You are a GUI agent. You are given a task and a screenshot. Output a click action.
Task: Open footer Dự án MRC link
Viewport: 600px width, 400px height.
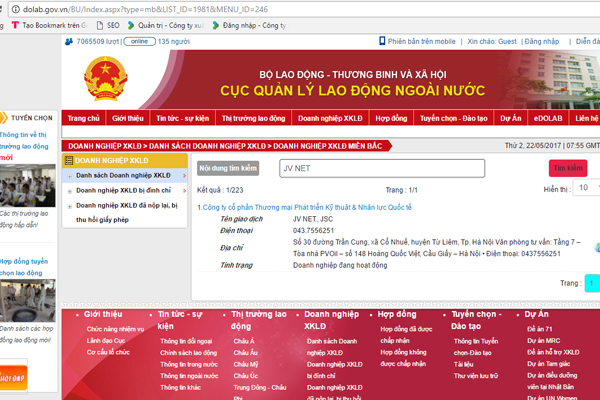tap(543, 340)
